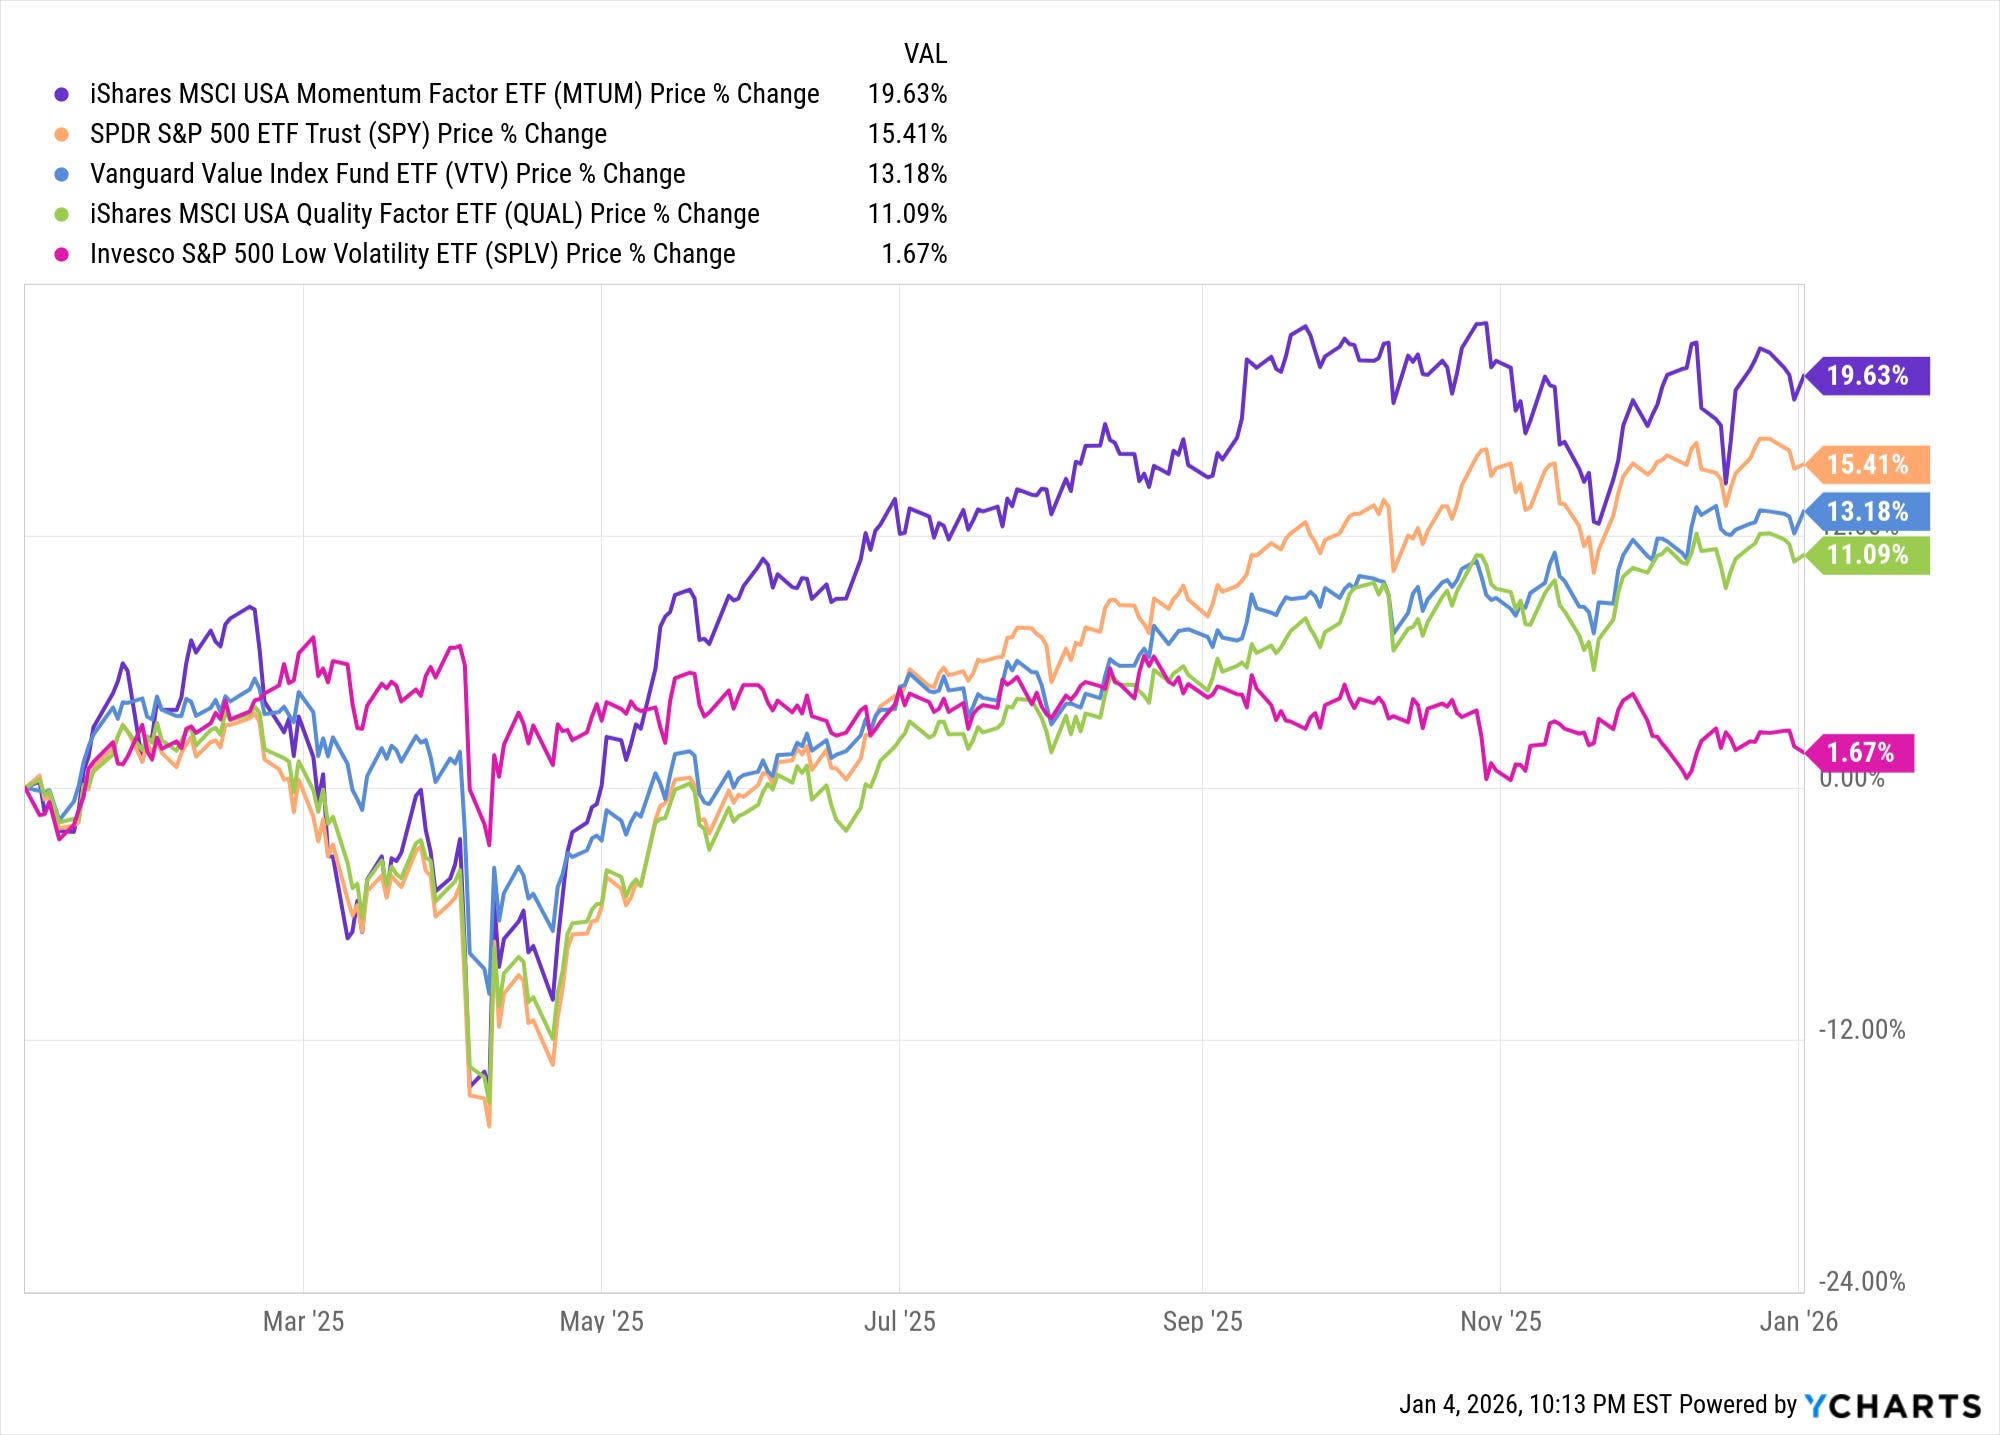Click the iShares MSCI USA Momentum Factor legend label
Image resolution: width=2000 pixels, height=1435 pixels.
click(x=455, y=94)
